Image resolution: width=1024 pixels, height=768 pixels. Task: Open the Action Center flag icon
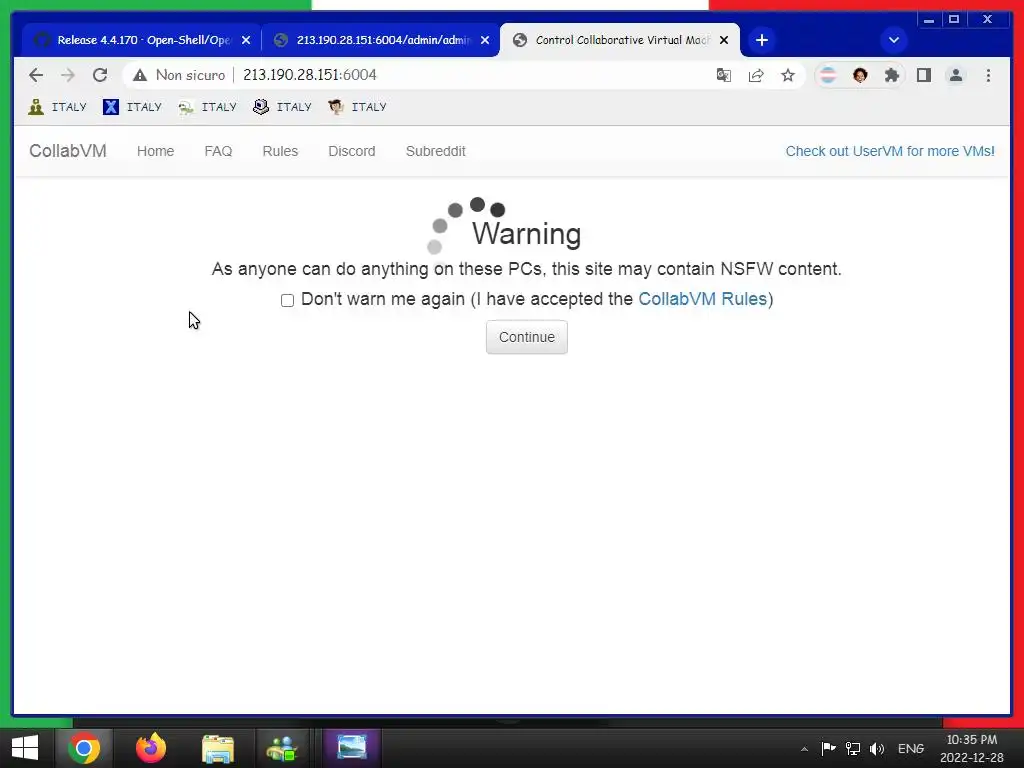[828, 748]
